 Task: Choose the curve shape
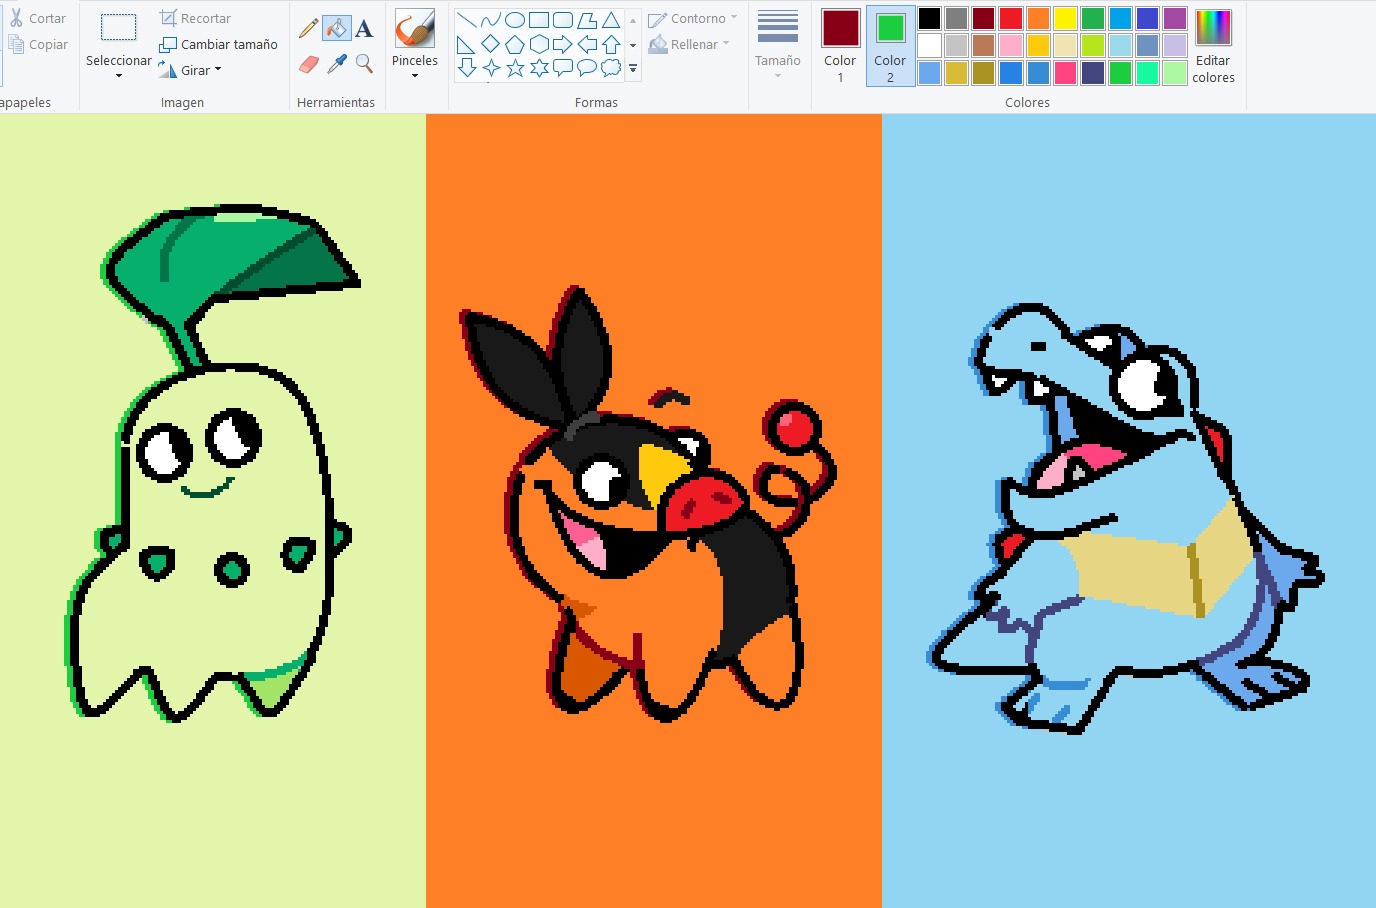click(x=490, y=20)
